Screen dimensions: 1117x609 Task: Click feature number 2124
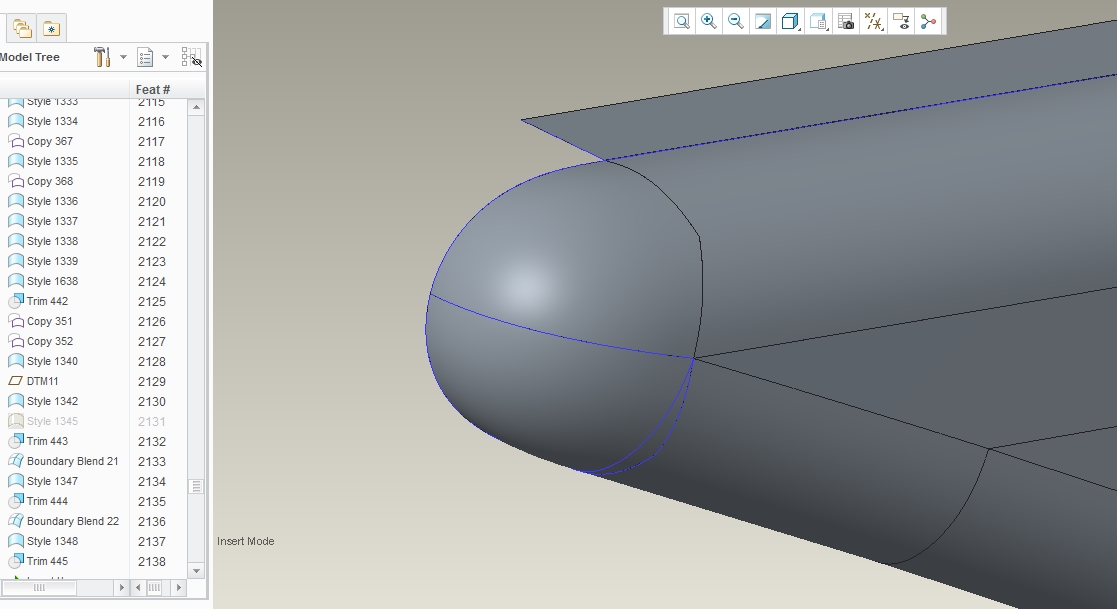[152, 281]
